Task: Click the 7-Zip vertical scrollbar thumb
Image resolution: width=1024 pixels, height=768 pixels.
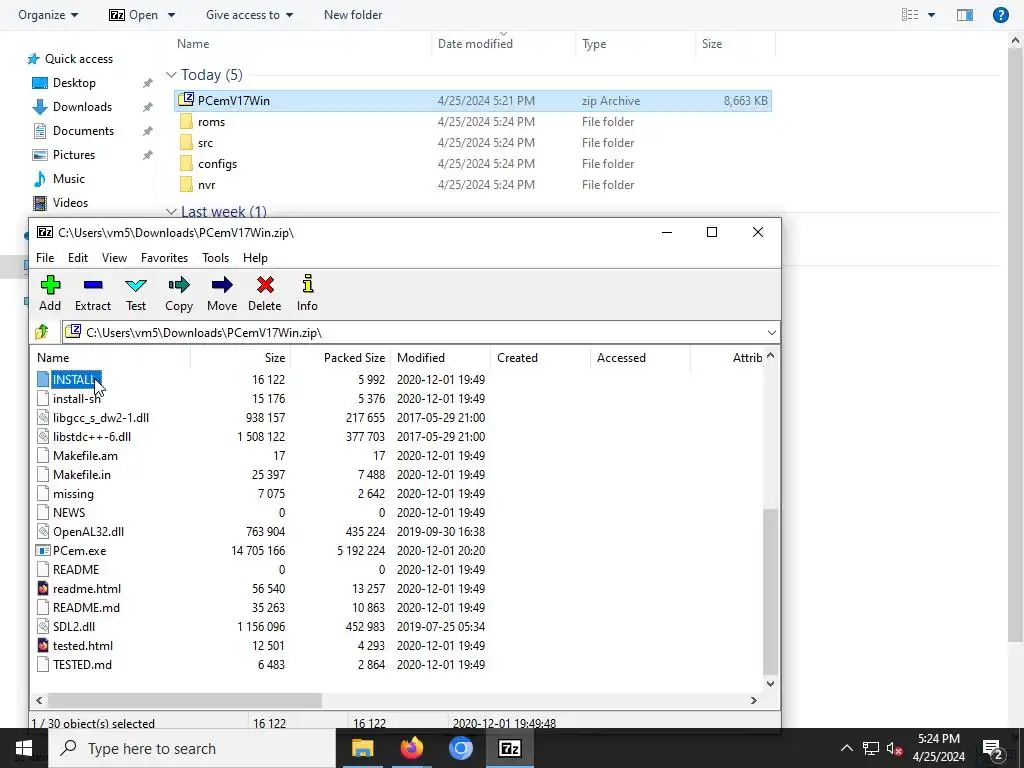Action: point(771,591)
